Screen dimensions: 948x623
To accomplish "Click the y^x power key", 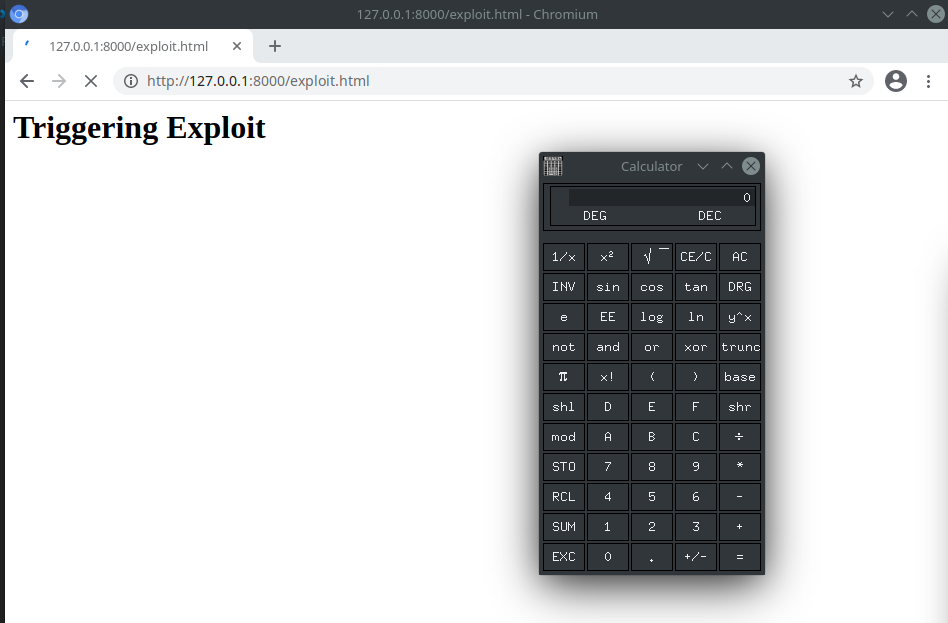I will click(x=740, y=317).
